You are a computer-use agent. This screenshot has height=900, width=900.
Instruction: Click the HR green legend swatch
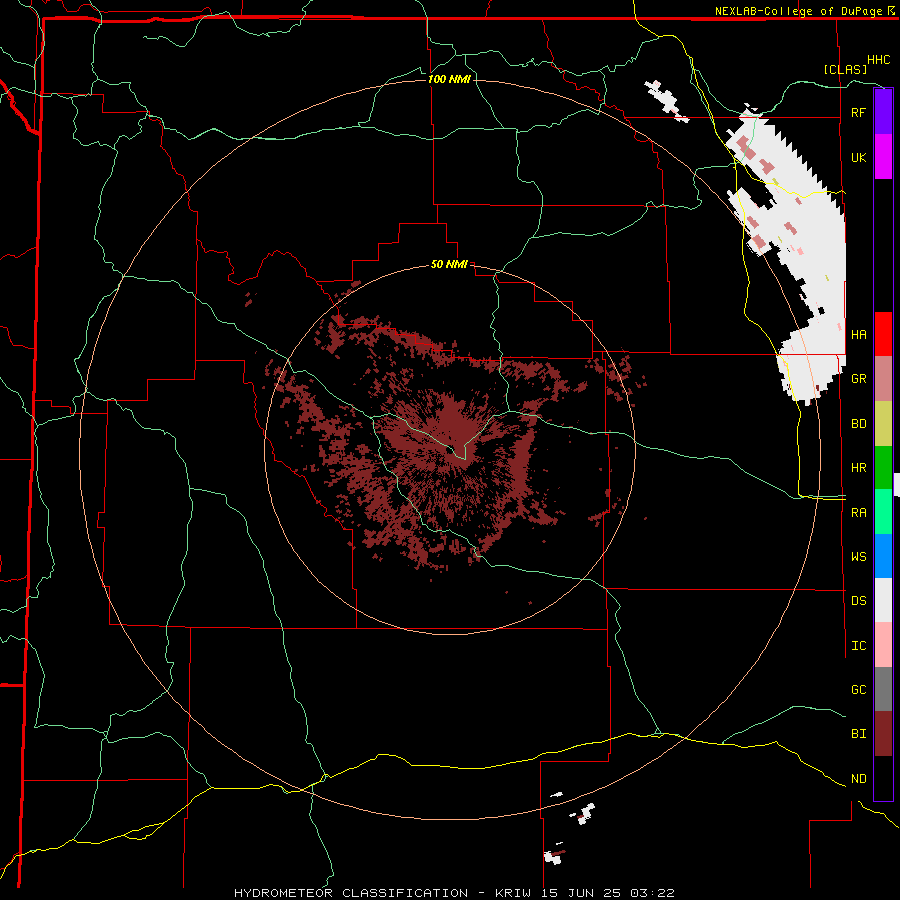coord(883,468)
